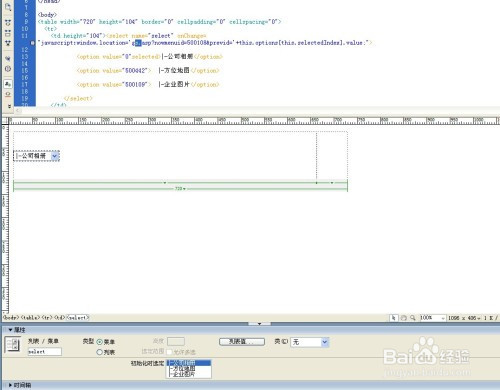Click the column width marker arrow on green bar
Screen dimensions: 500x390
tap(165, 183)
